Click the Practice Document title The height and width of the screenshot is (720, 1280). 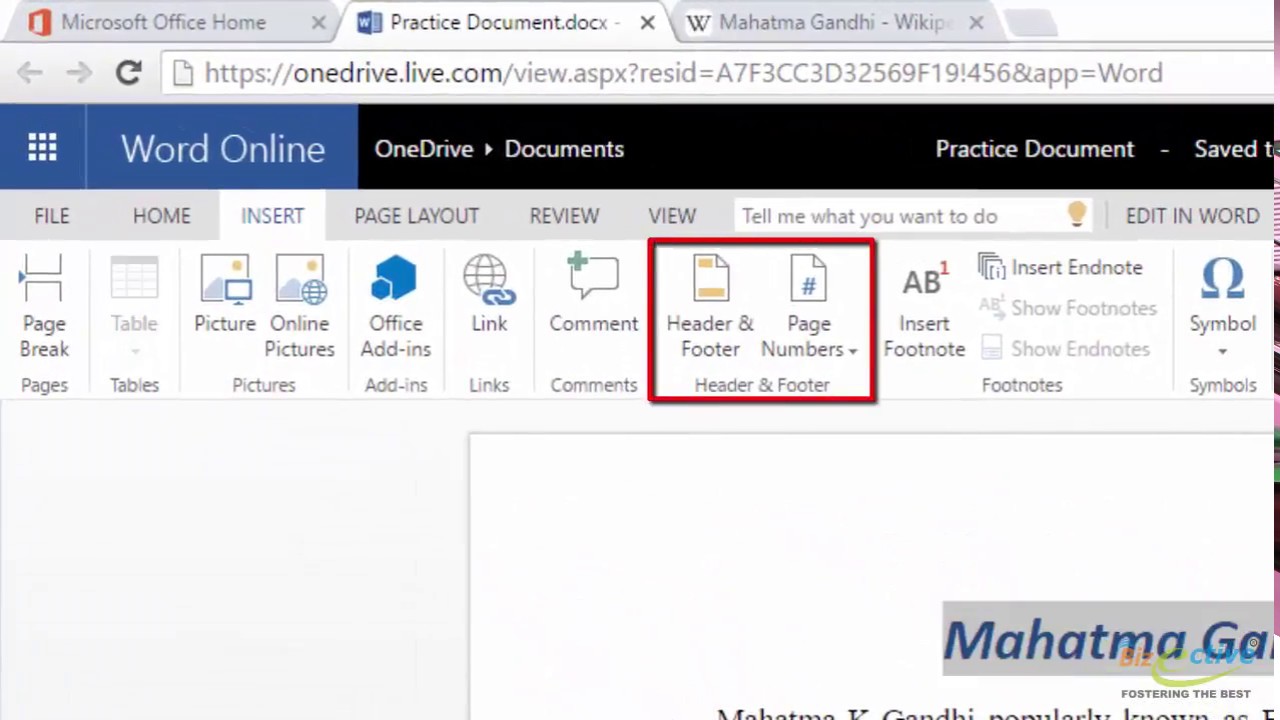coord(1035,149)
